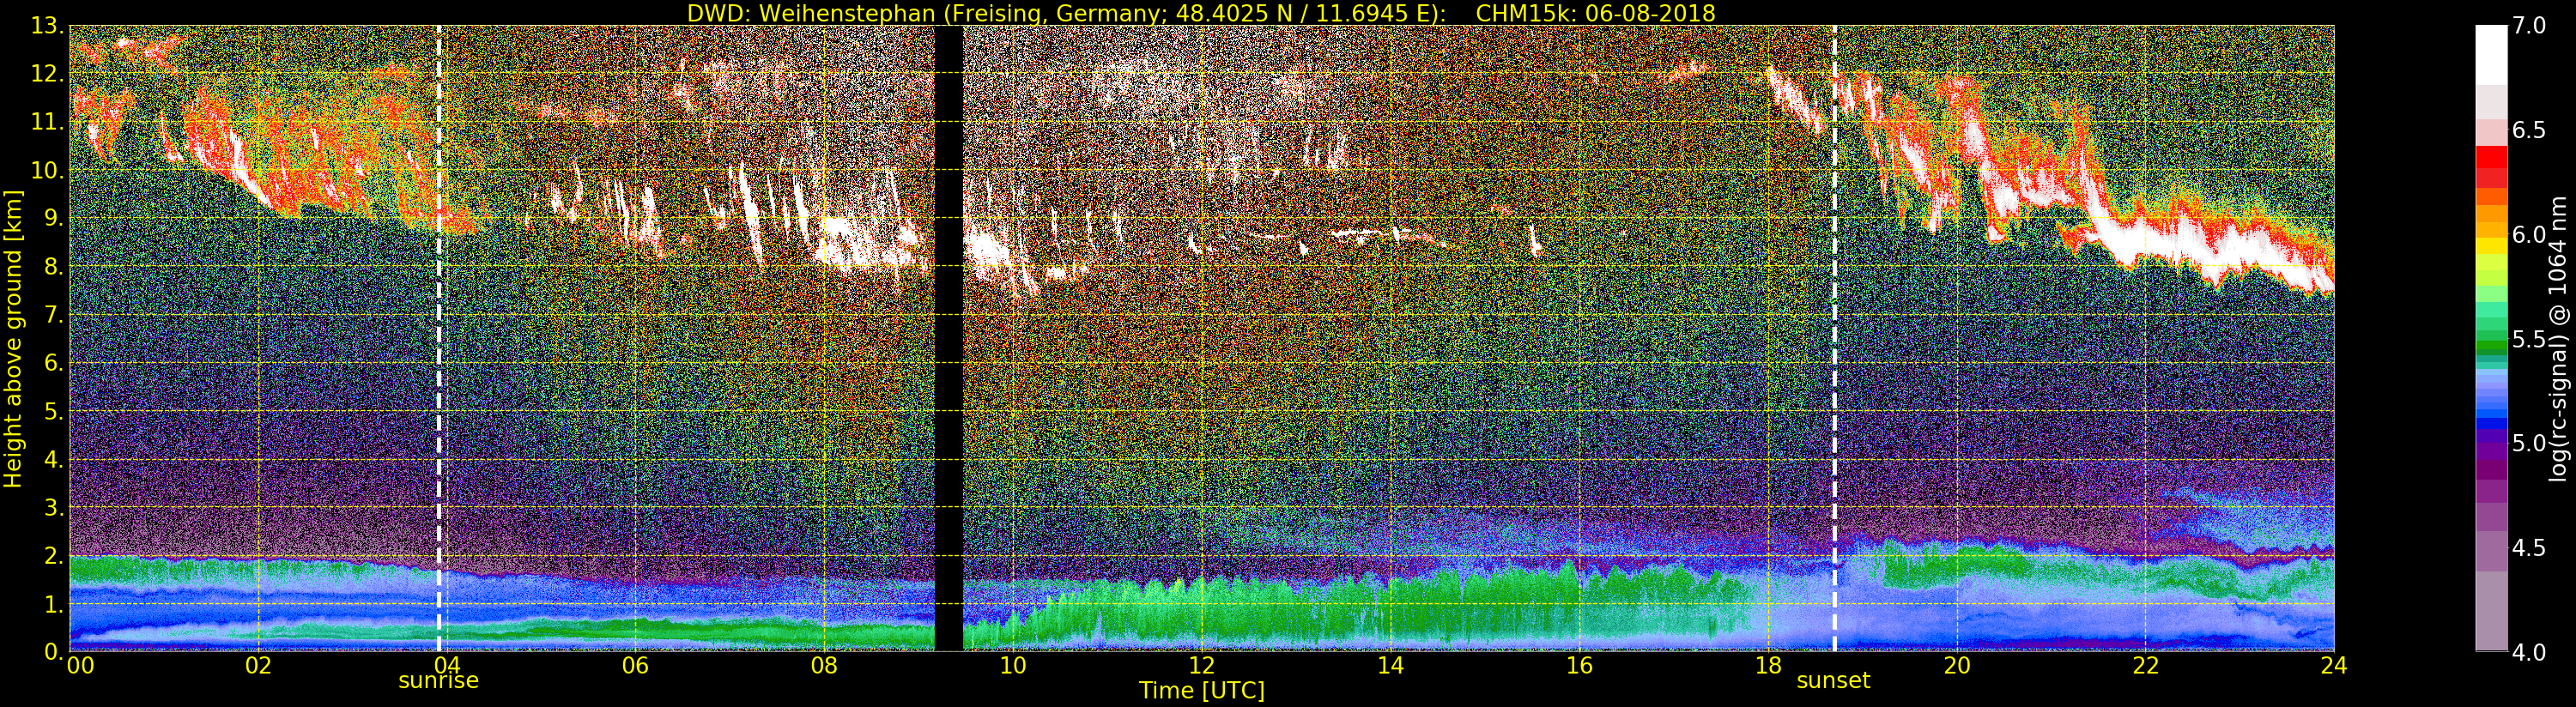This screenshot has height=707, width=2576.
Task: Click the '22' time tick label
Action: [x=2145, y=666]
